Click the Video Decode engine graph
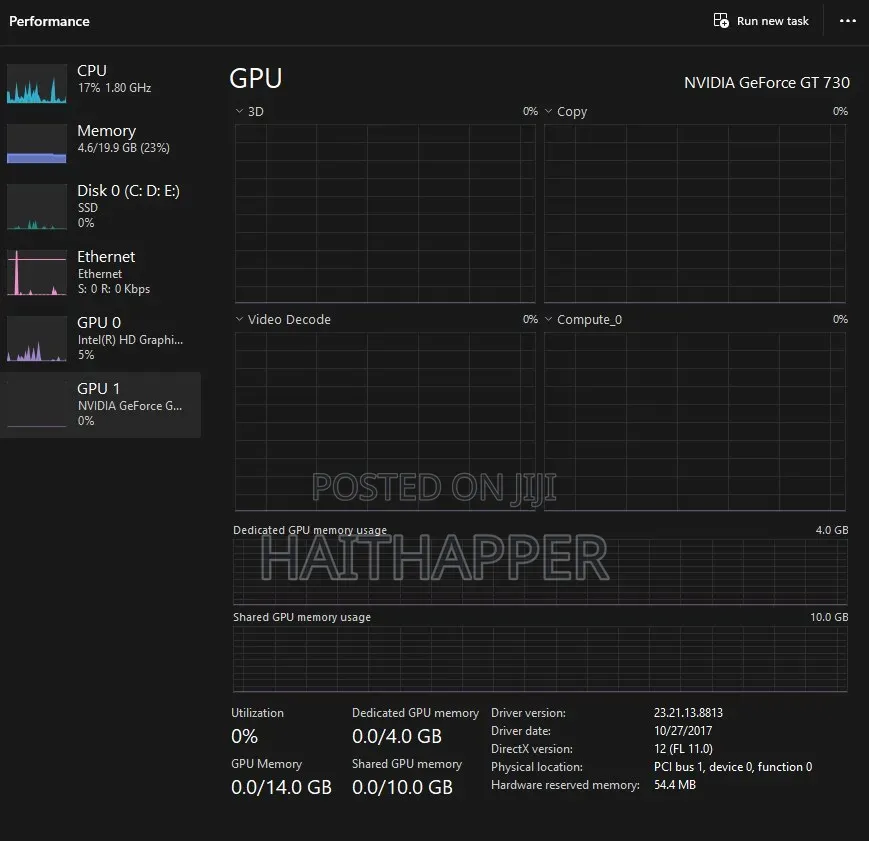869x841 pixels. tap(385, 421)
